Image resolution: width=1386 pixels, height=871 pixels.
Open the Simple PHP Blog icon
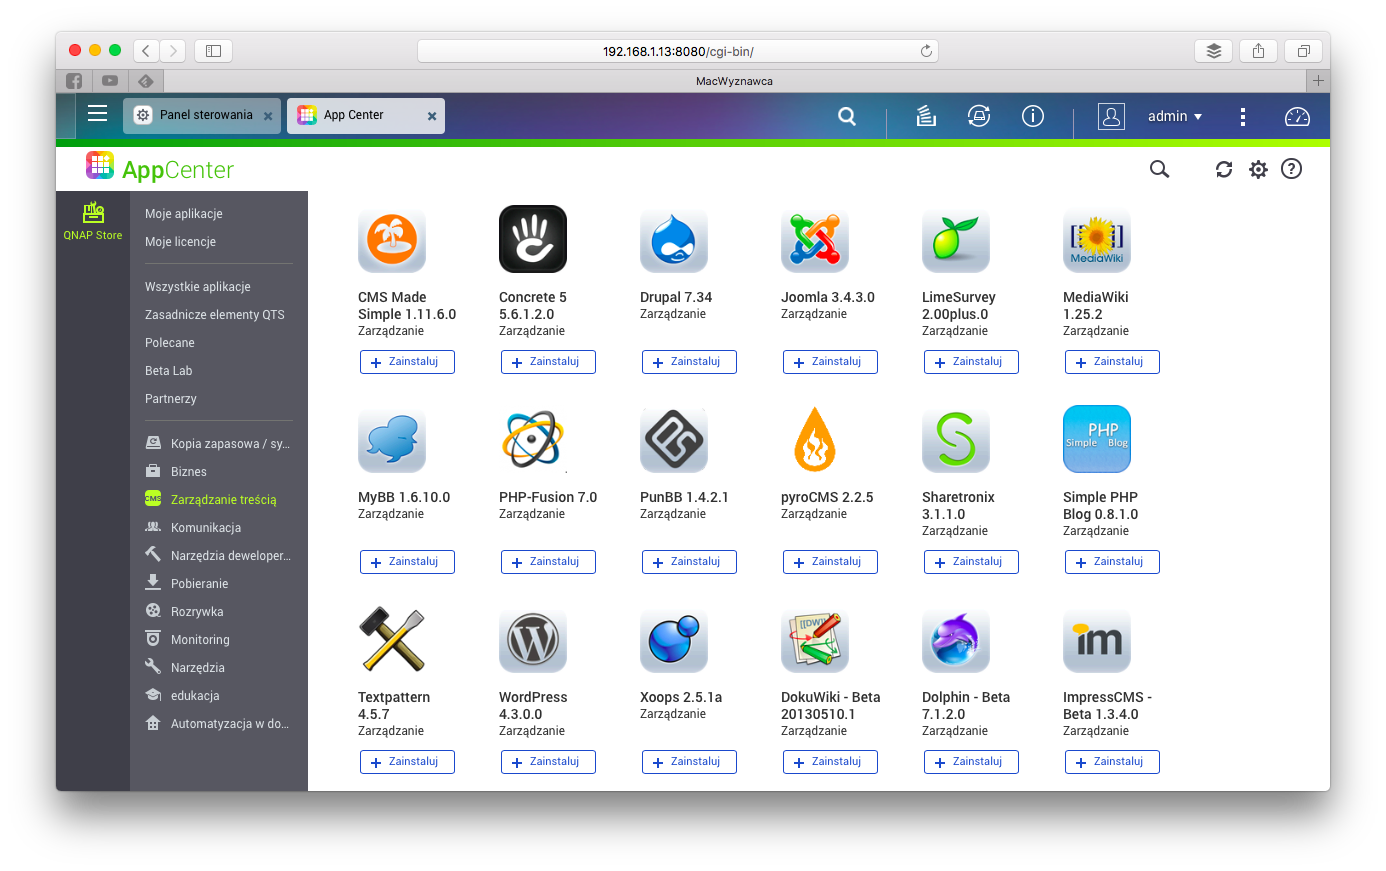(x=1097, y=439)
